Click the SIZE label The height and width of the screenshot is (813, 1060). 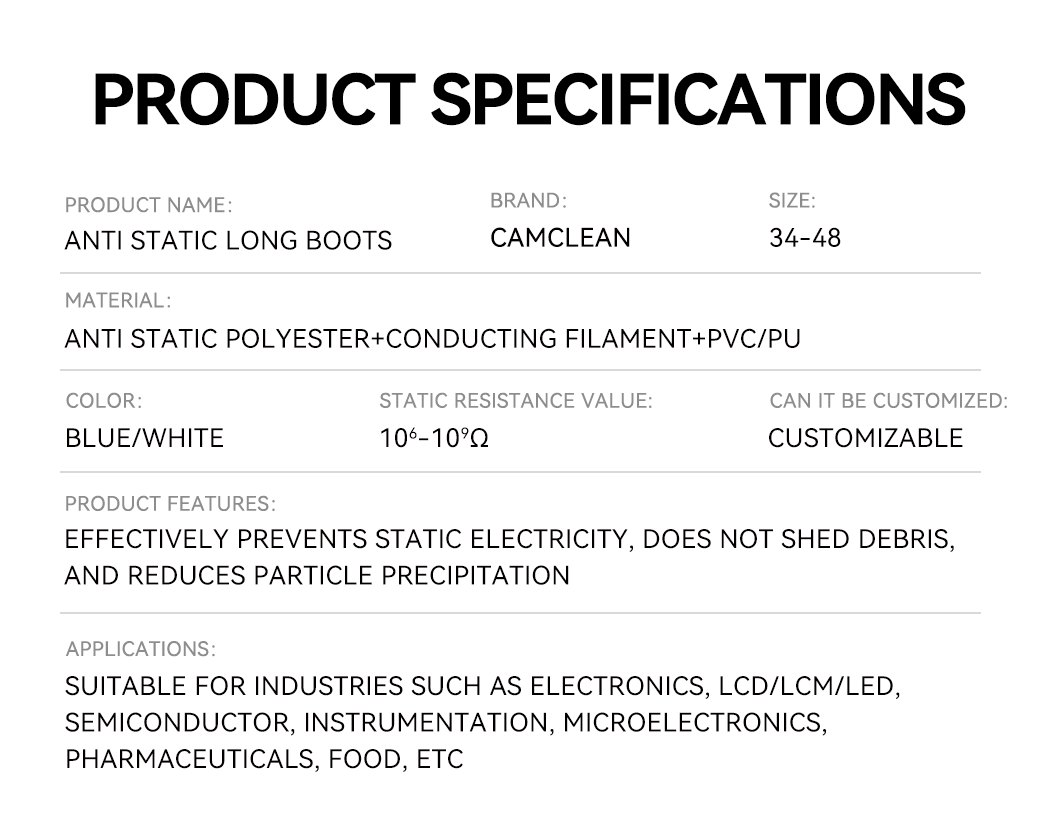coord(791,201)
